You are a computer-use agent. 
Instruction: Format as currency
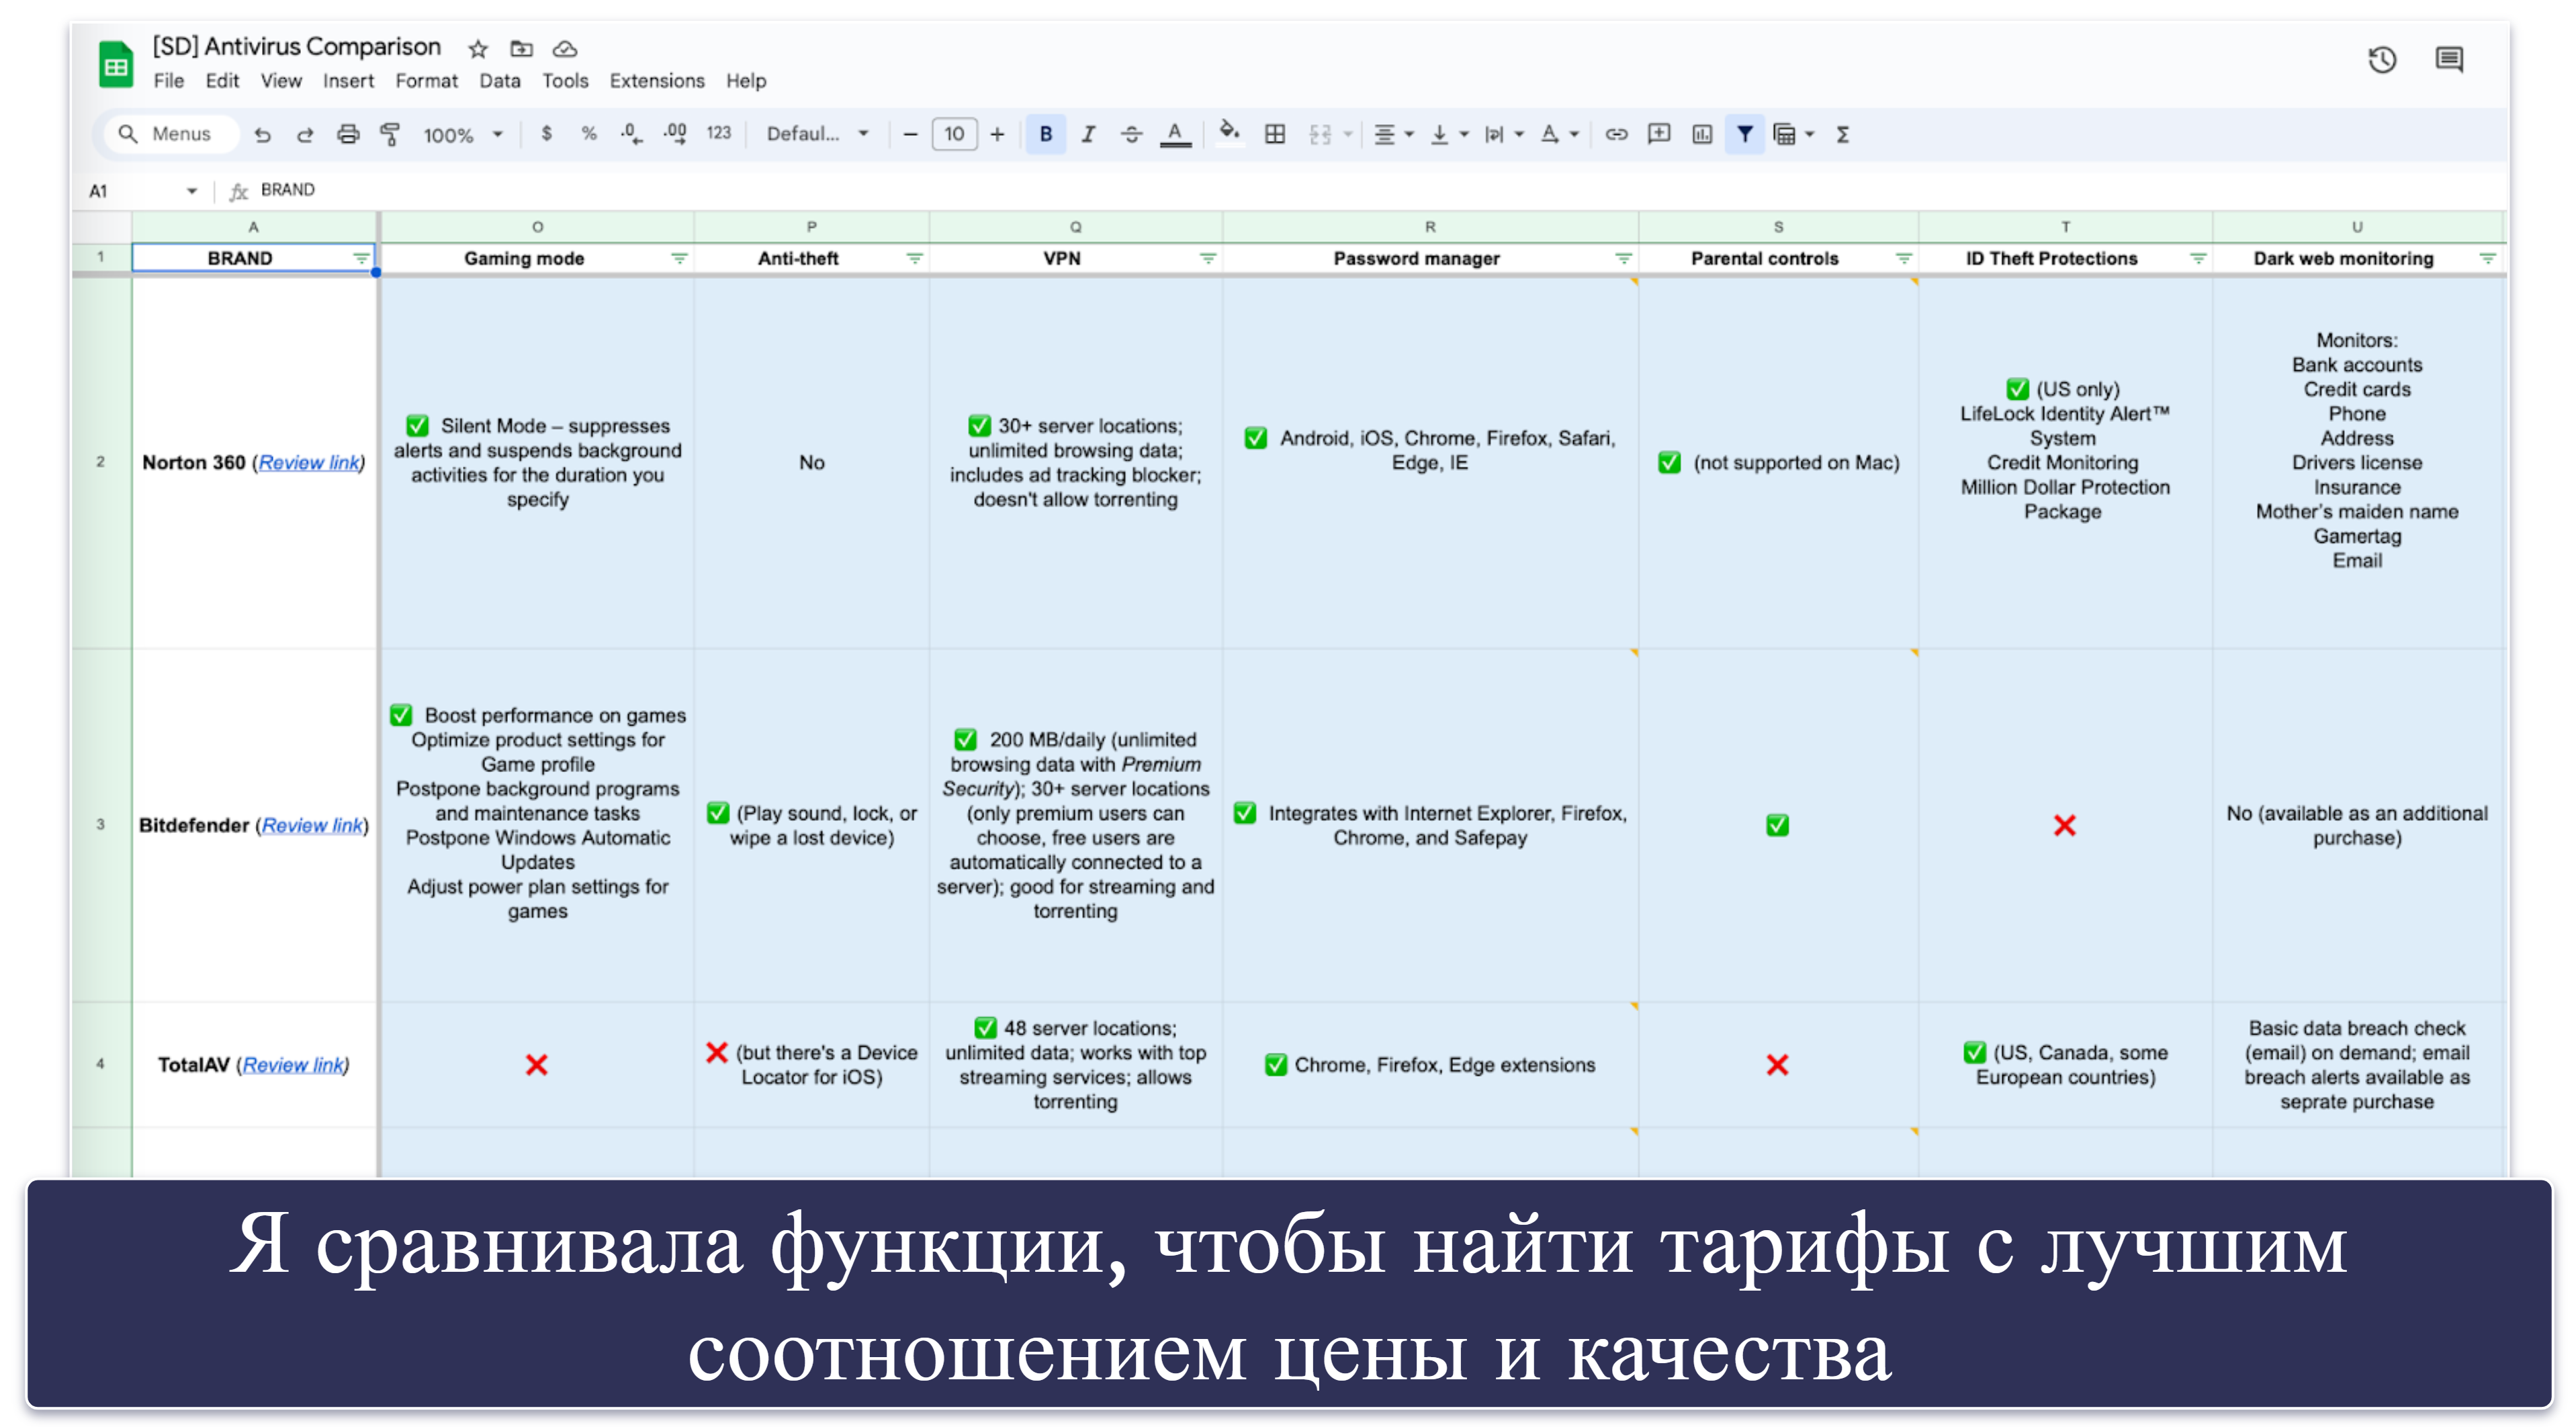coord(546,133)
